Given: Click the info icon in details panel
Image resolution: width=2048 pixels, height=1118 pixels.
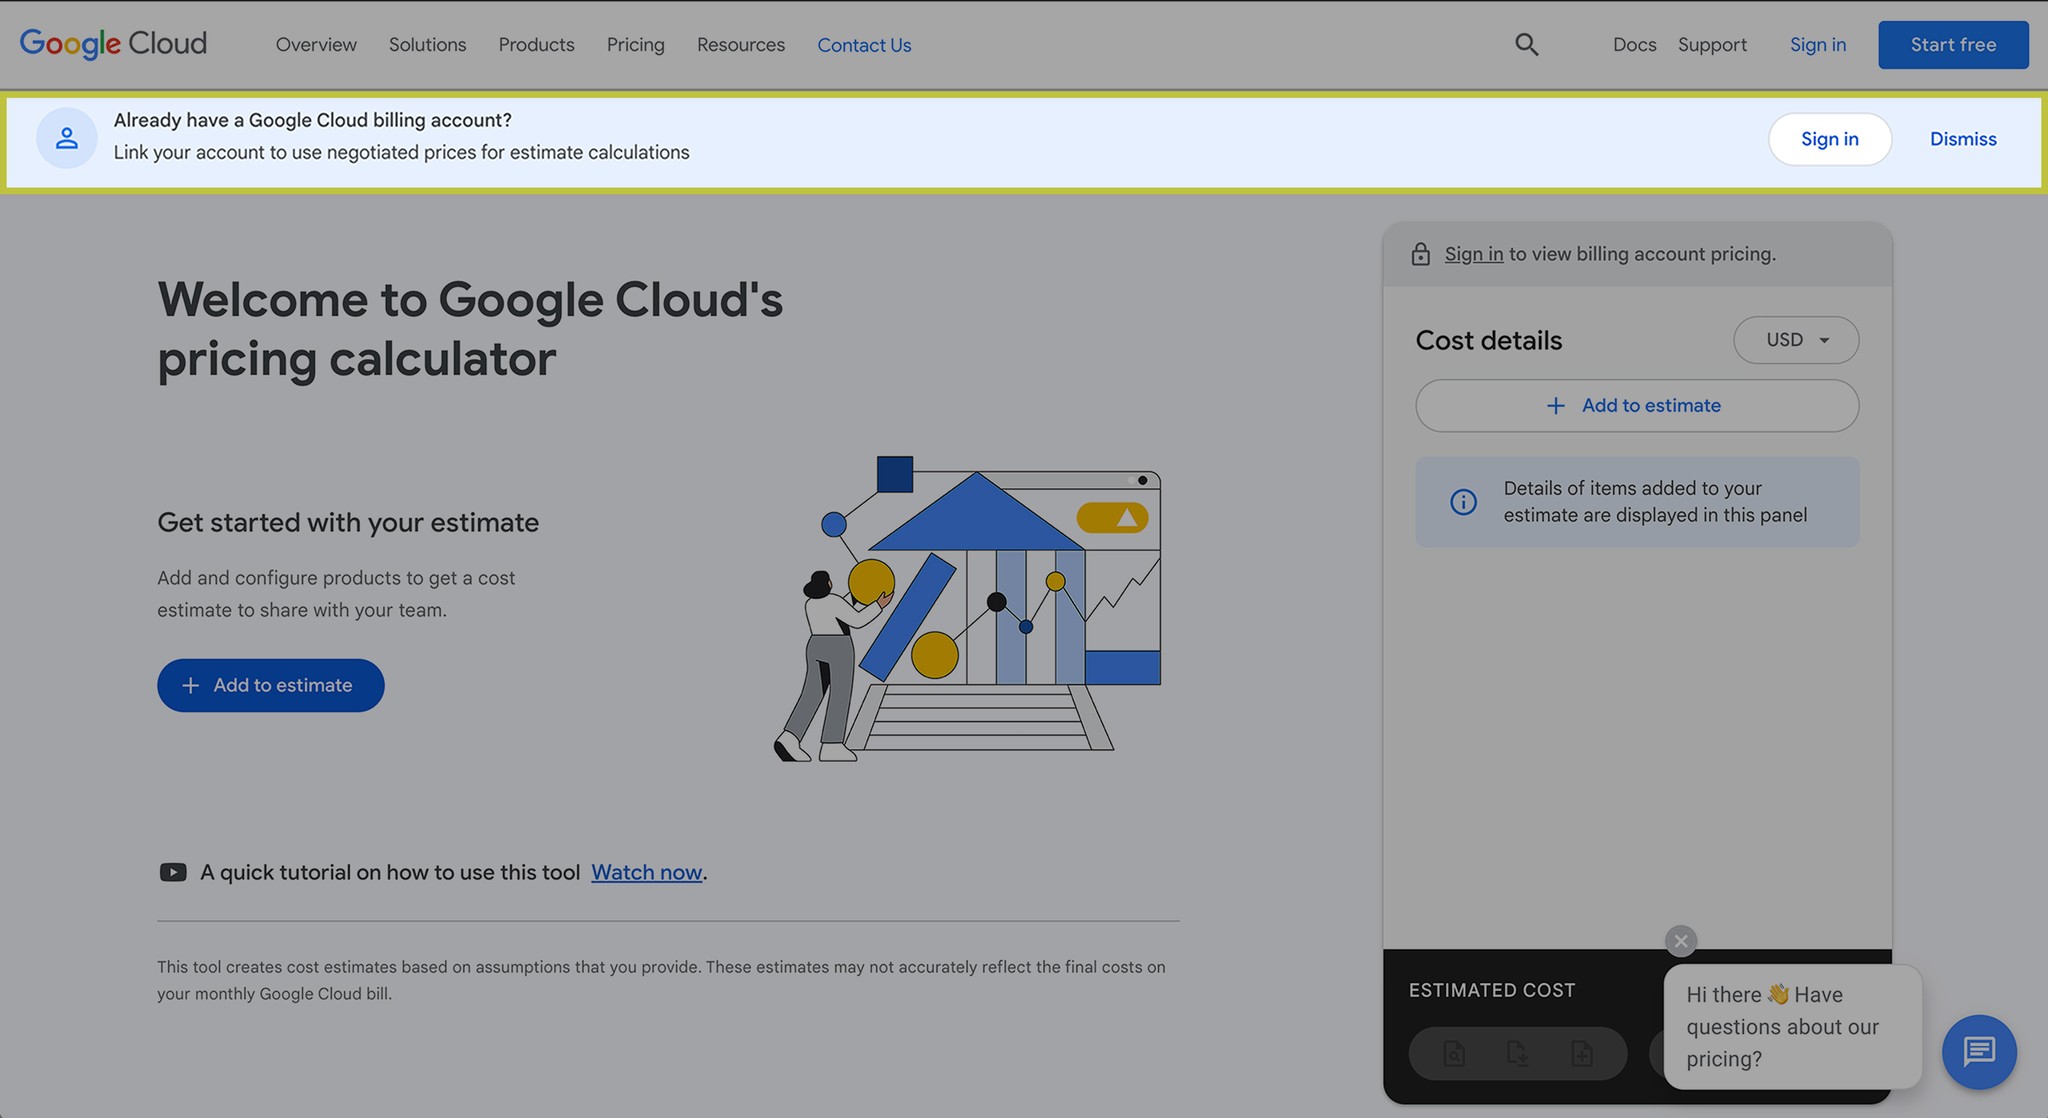Looking at the screenshot, I should tap(1463, 502).
